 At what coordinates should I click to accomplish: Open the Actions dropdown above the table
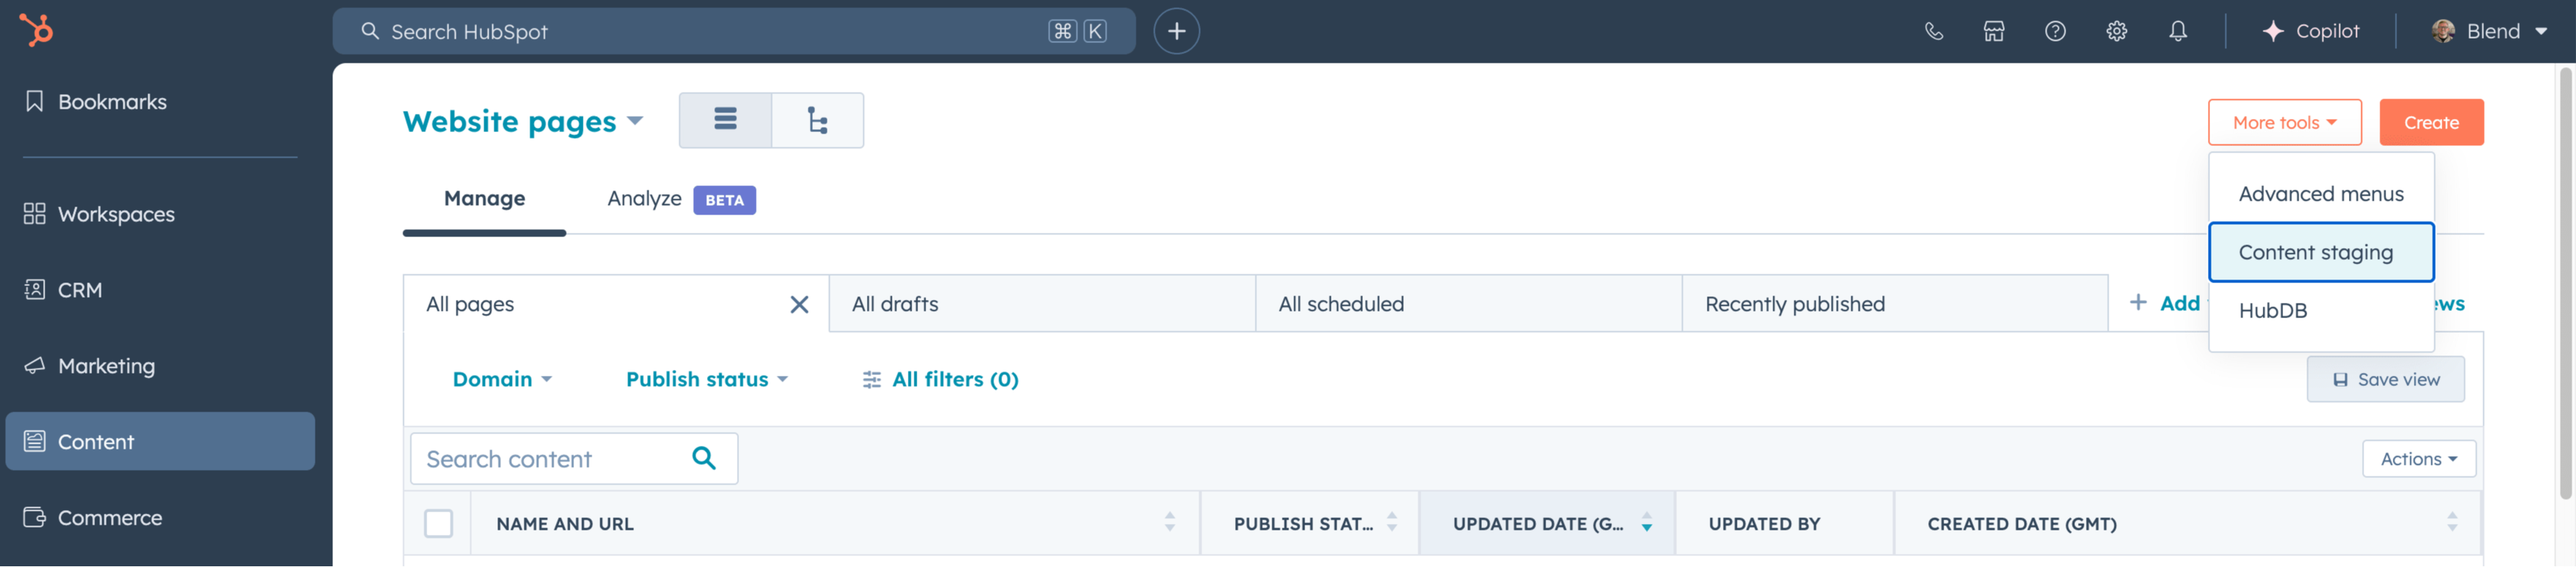(2418, 458)
